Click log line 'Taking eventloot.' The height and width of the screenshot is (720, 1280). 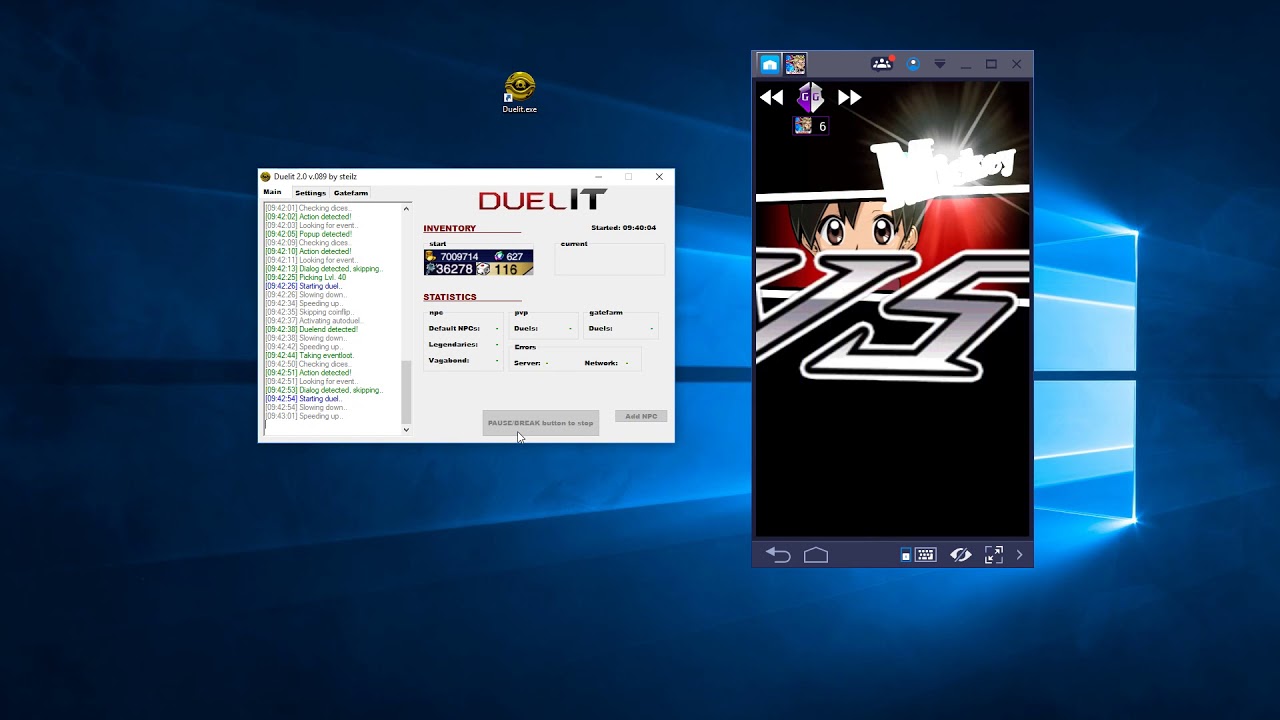(x=310, y=355)
